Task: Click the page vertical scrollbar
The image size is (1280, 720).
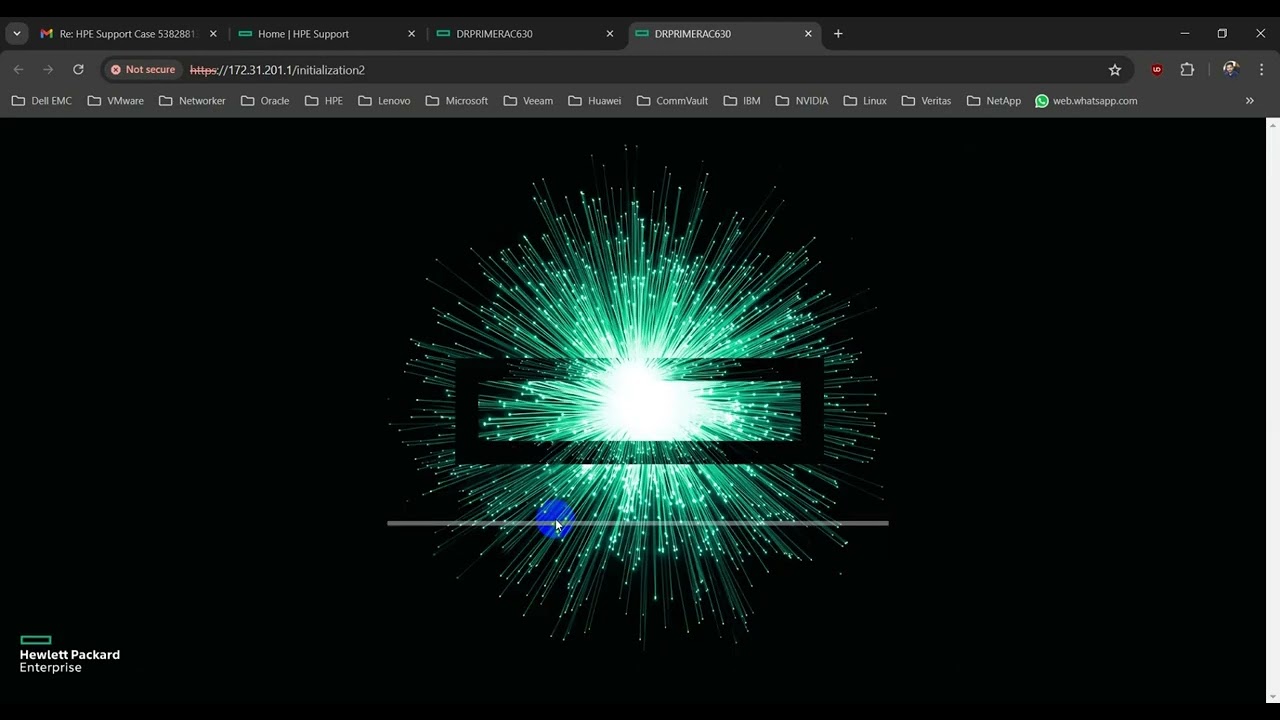Action: pos(1273,410)
